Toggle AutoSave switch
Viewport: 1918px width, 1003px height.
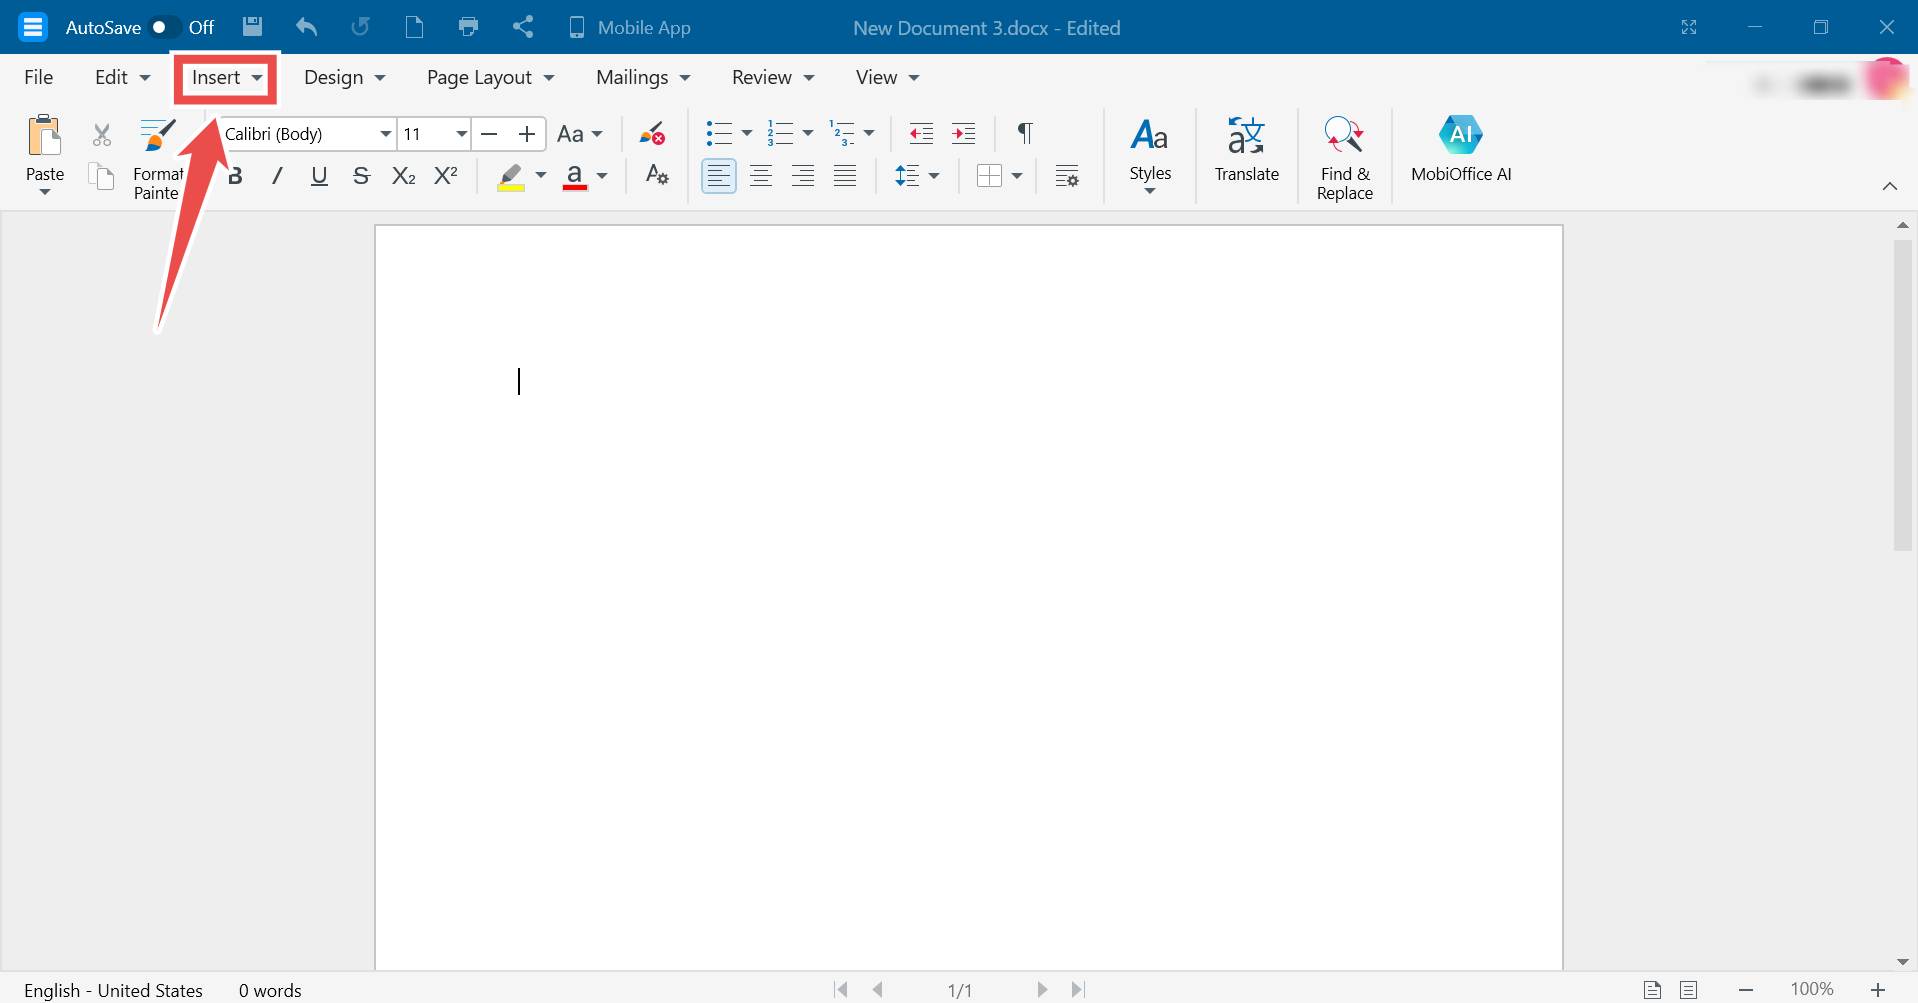click(165, 27)
